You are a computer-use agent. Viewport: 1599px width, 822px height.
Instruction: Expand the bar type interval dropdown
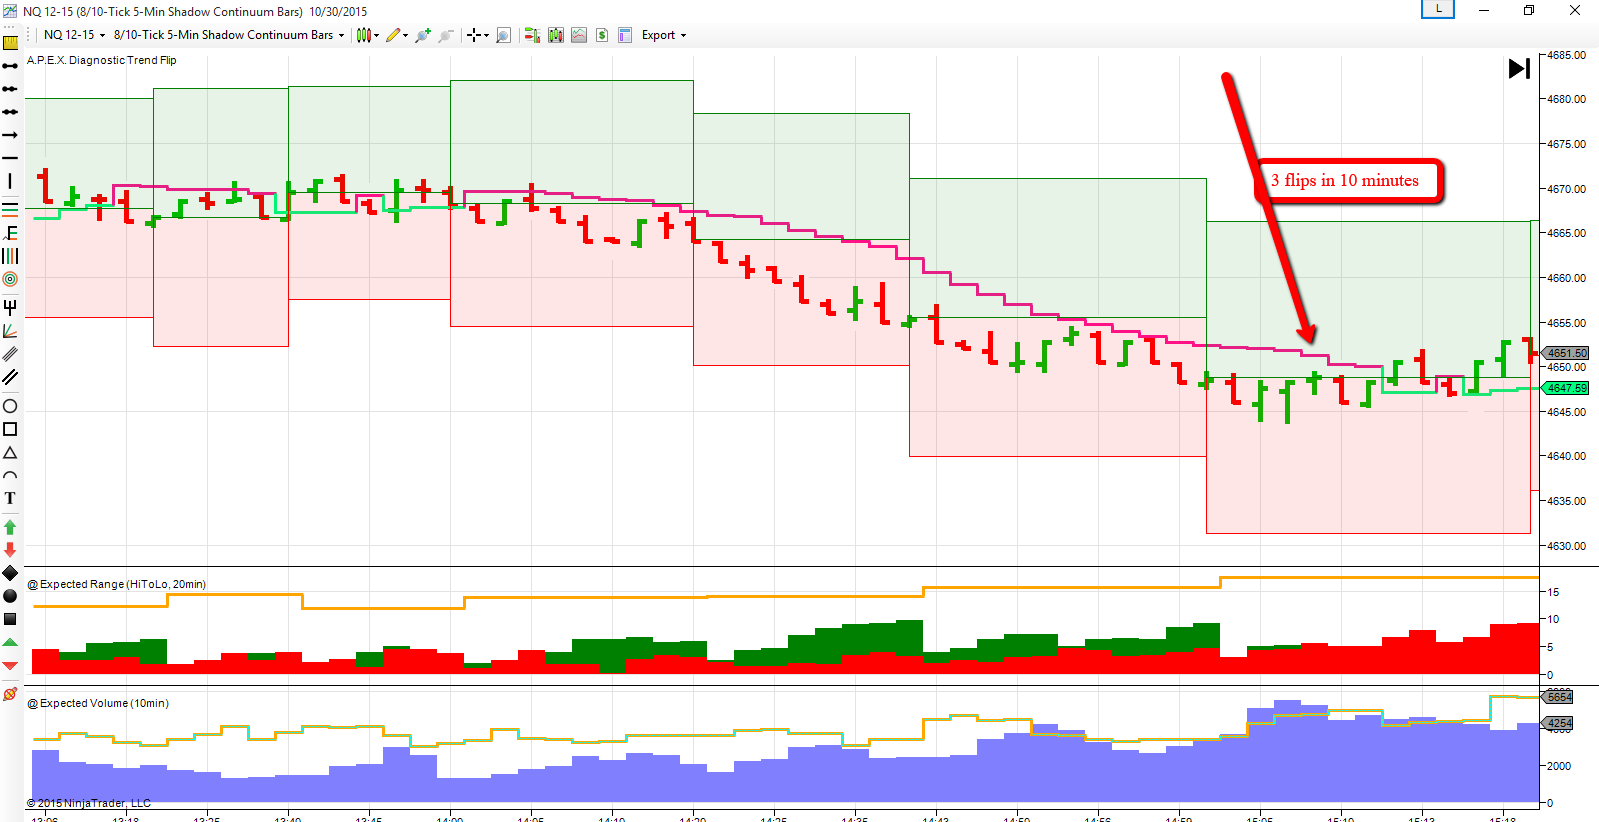pos(229,35)
